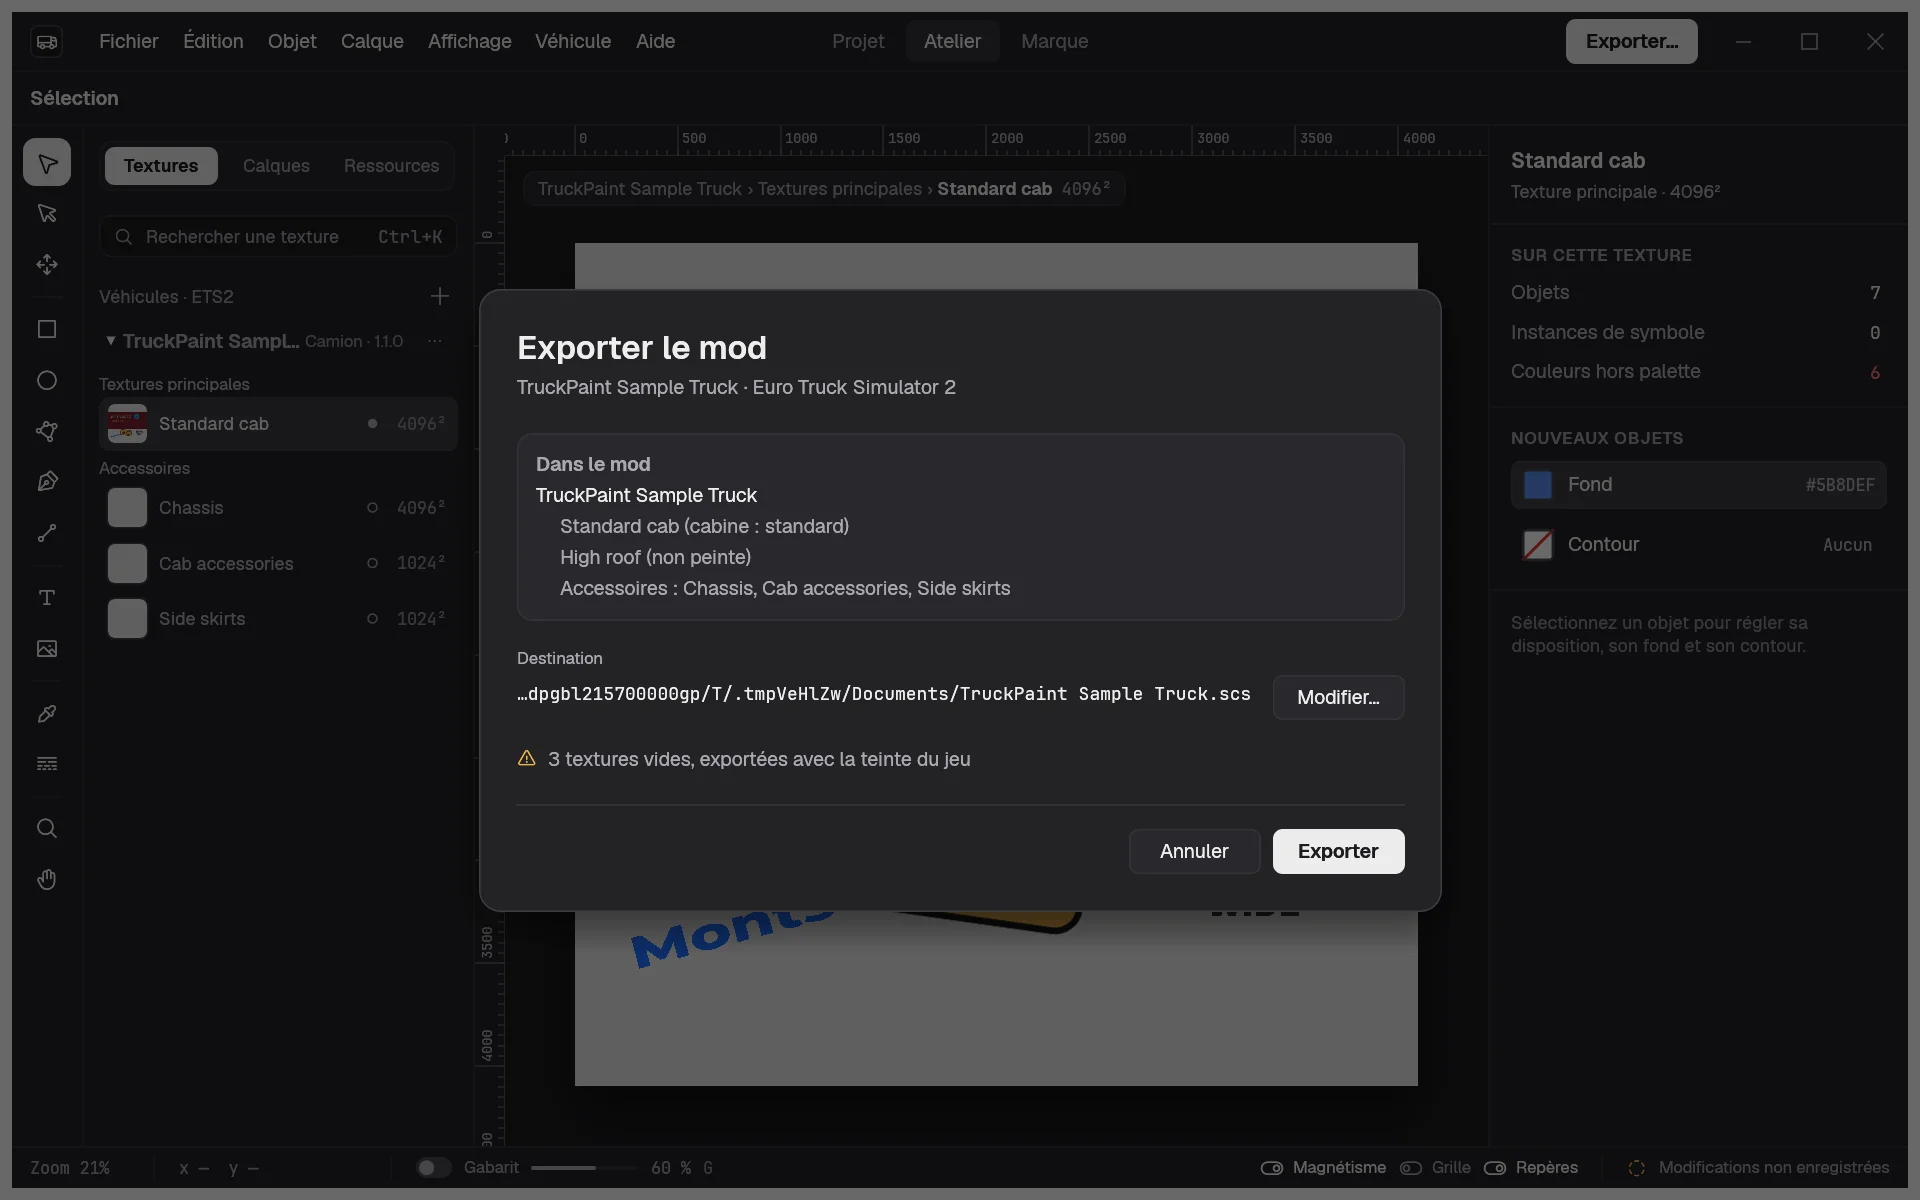Switch to the Marque workspace tab
1920x1200 pixels.
coord(1055,41)
